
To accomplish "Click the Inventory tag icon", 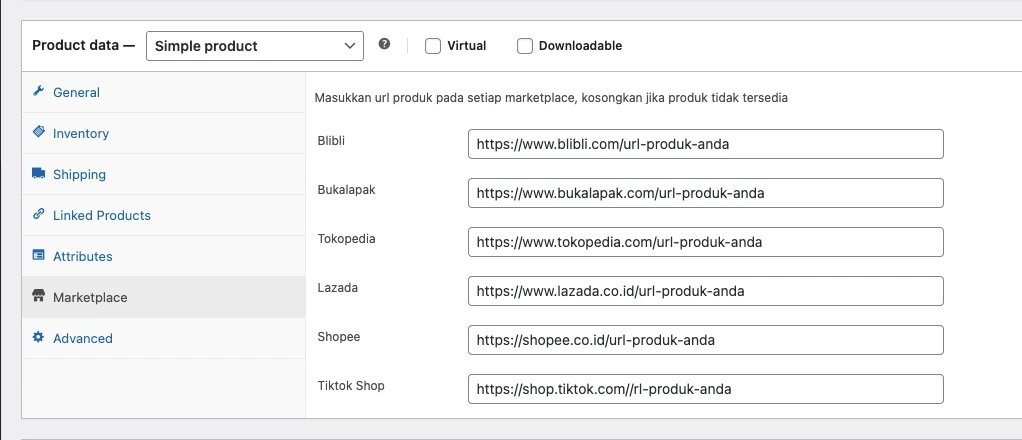I will (x=38, y=132).
